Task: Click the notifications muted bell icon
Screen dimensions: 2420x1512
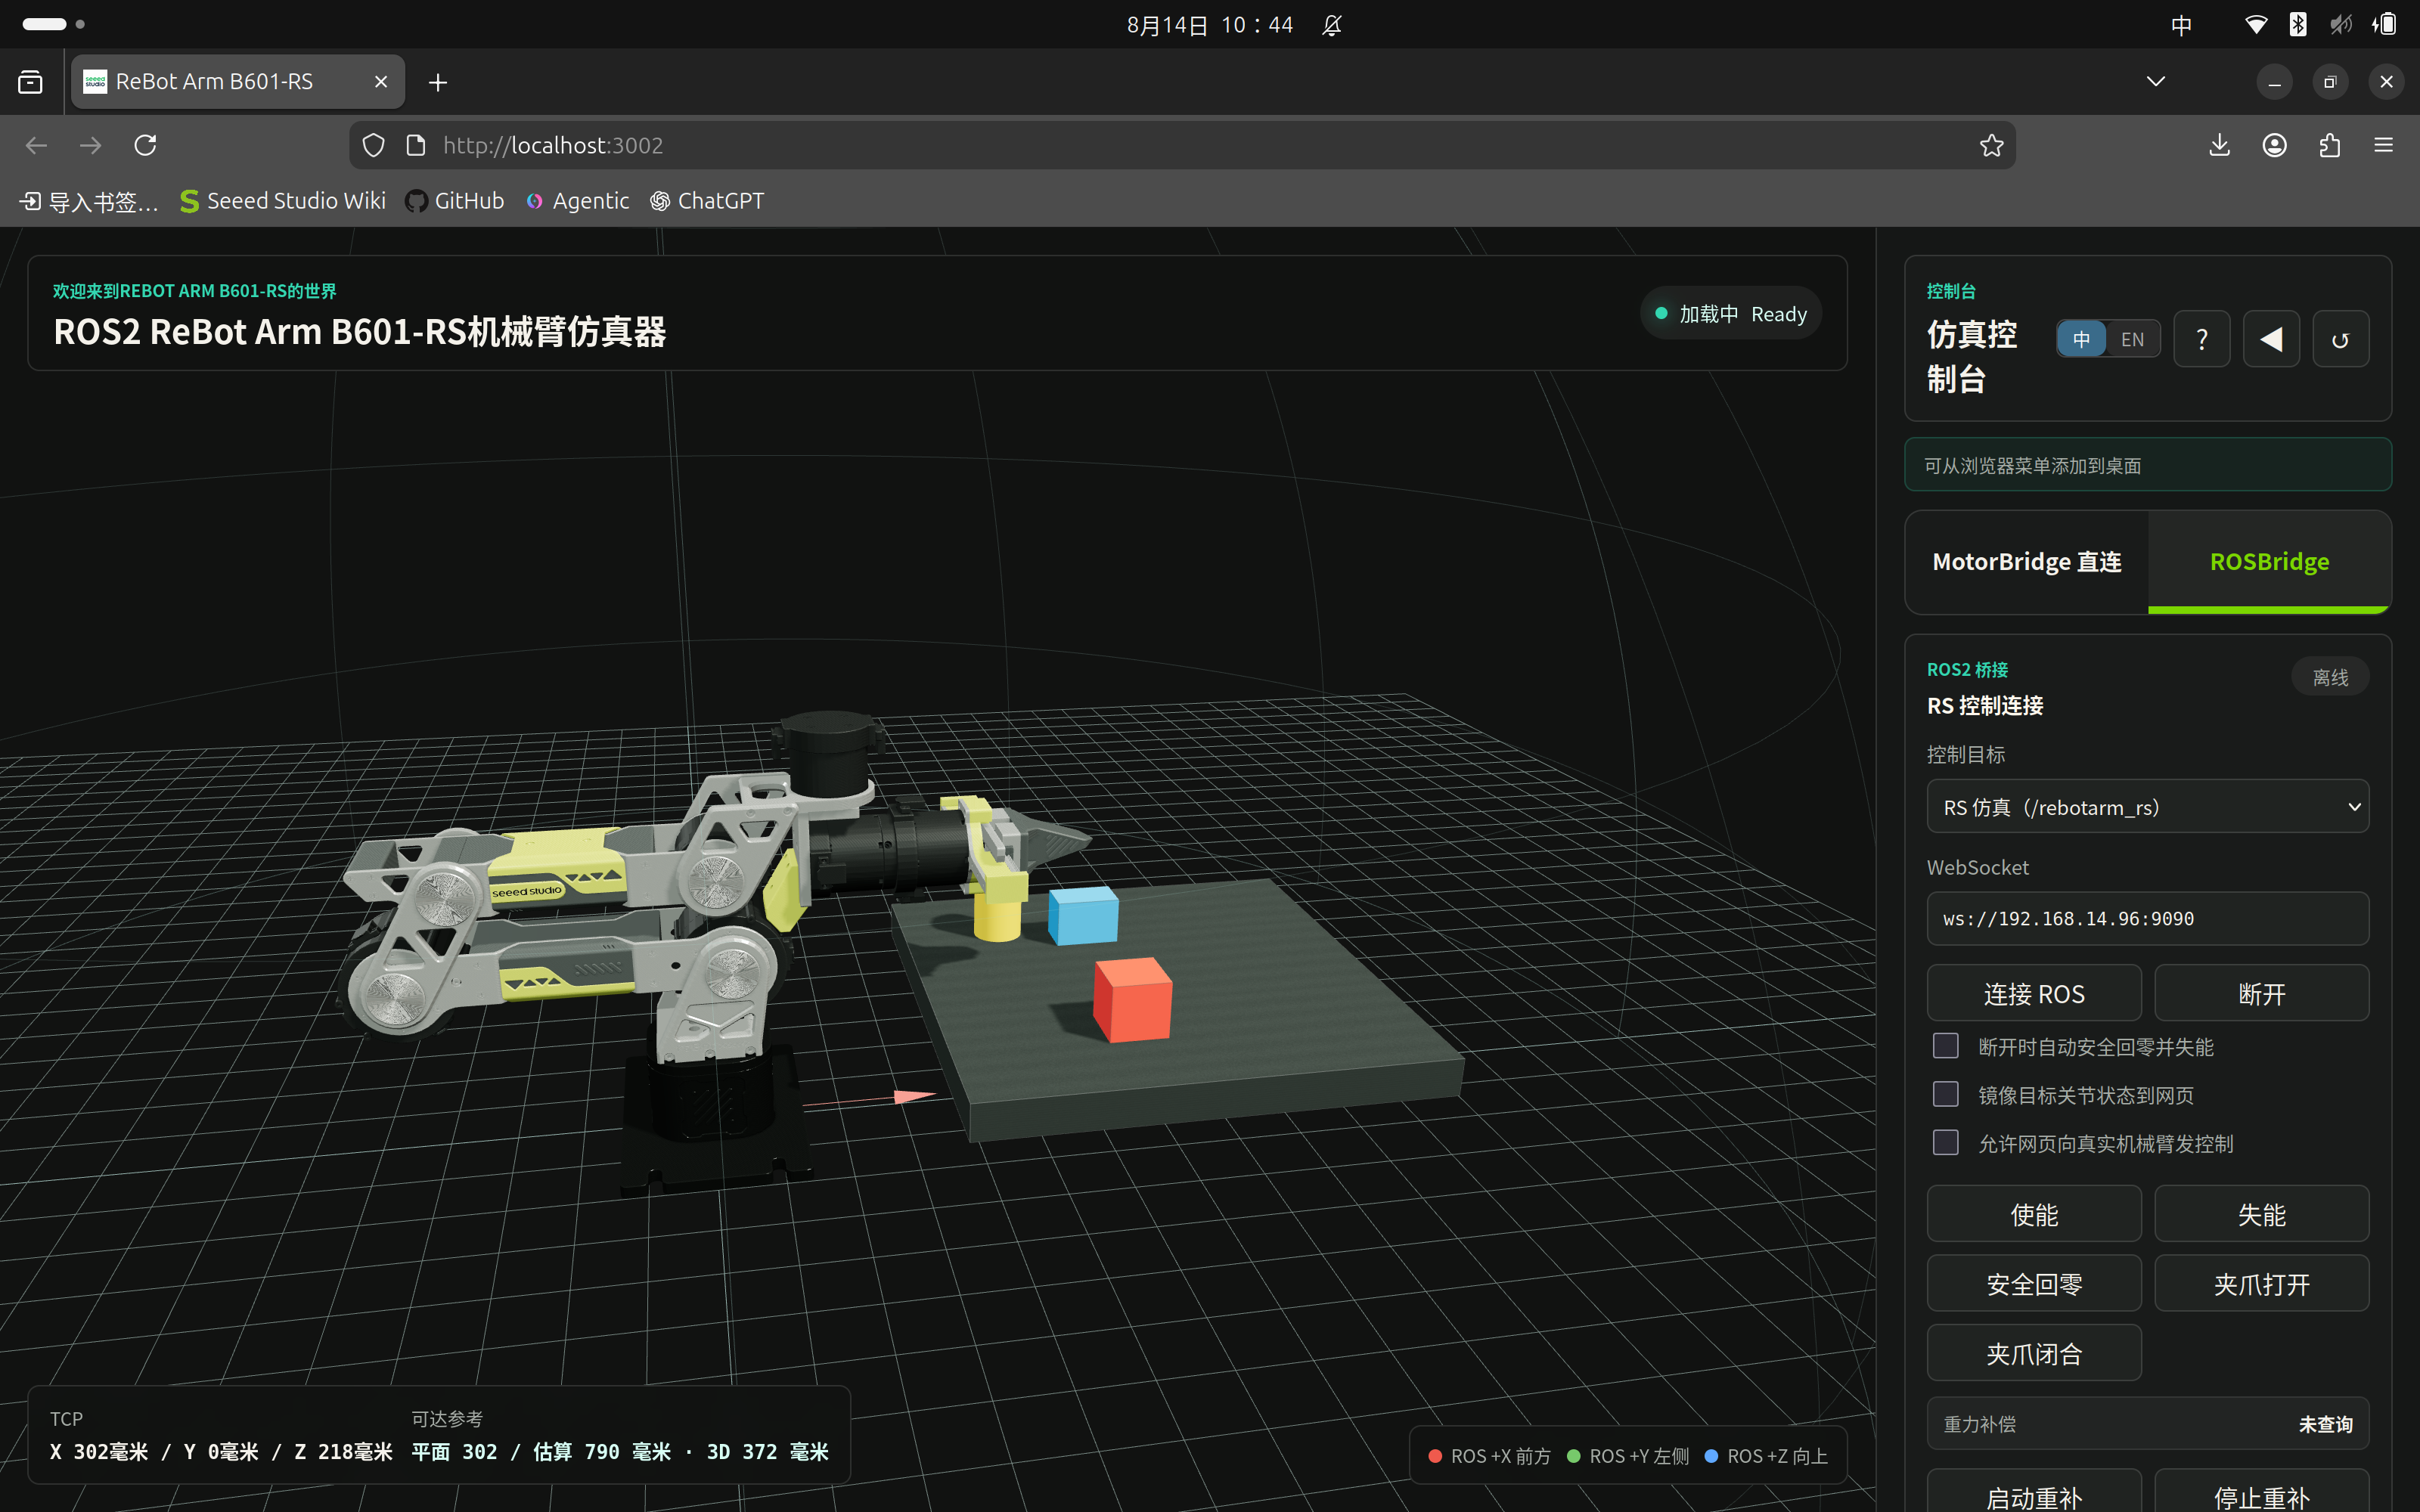Action: [1331, 25]
